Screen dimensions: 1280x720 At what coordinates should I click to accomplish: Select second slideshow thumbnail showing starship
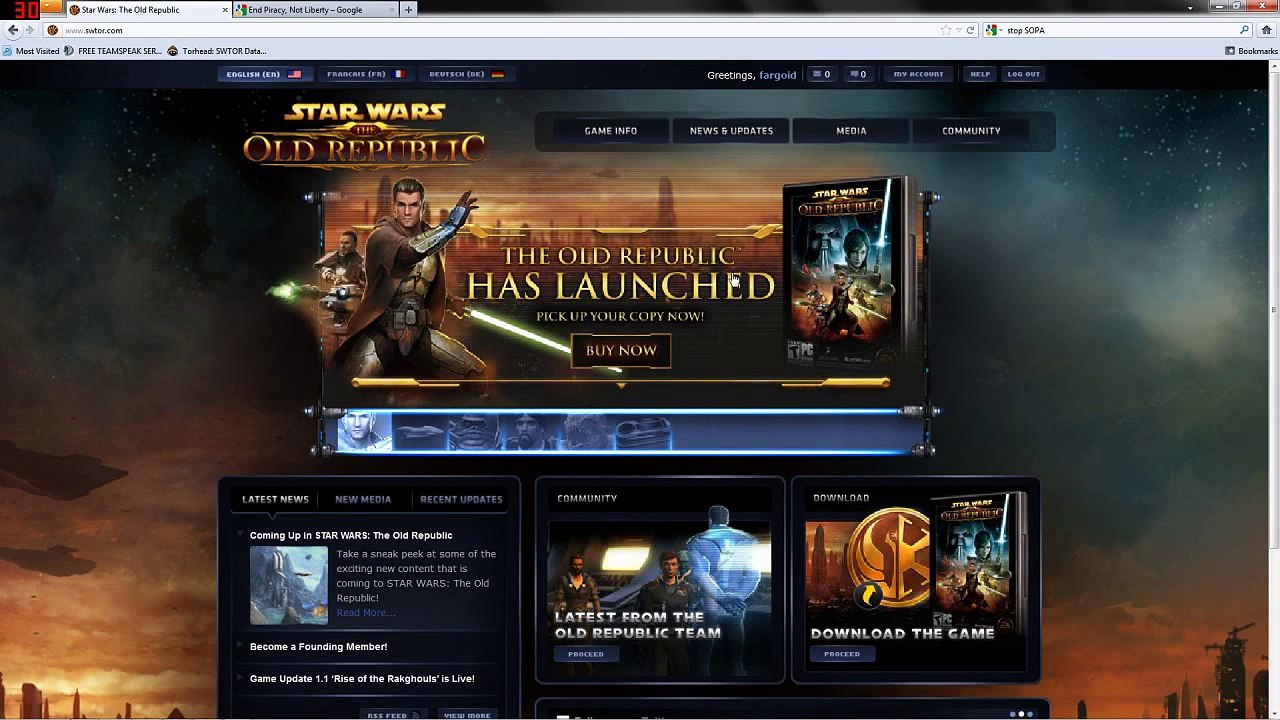[420, 432]
